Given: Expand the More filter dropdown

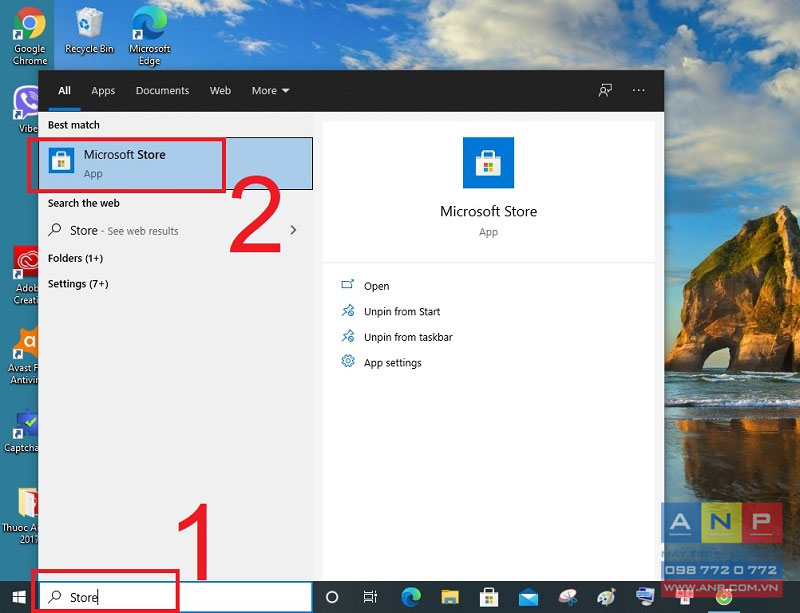Looking at the screenshot, I should [x=270, y=91].
